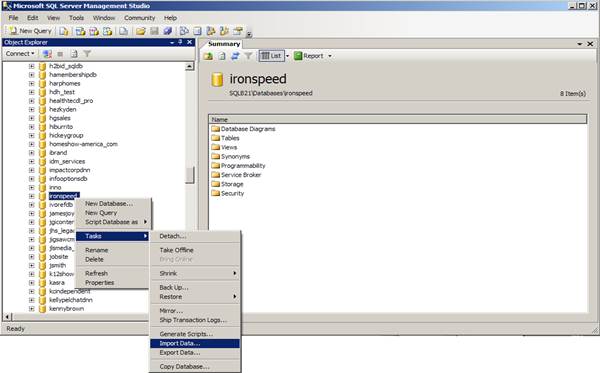This screenshot has width=600, height=373.
Task: Open the main toolbar options arrow
Action: (249, 34)
